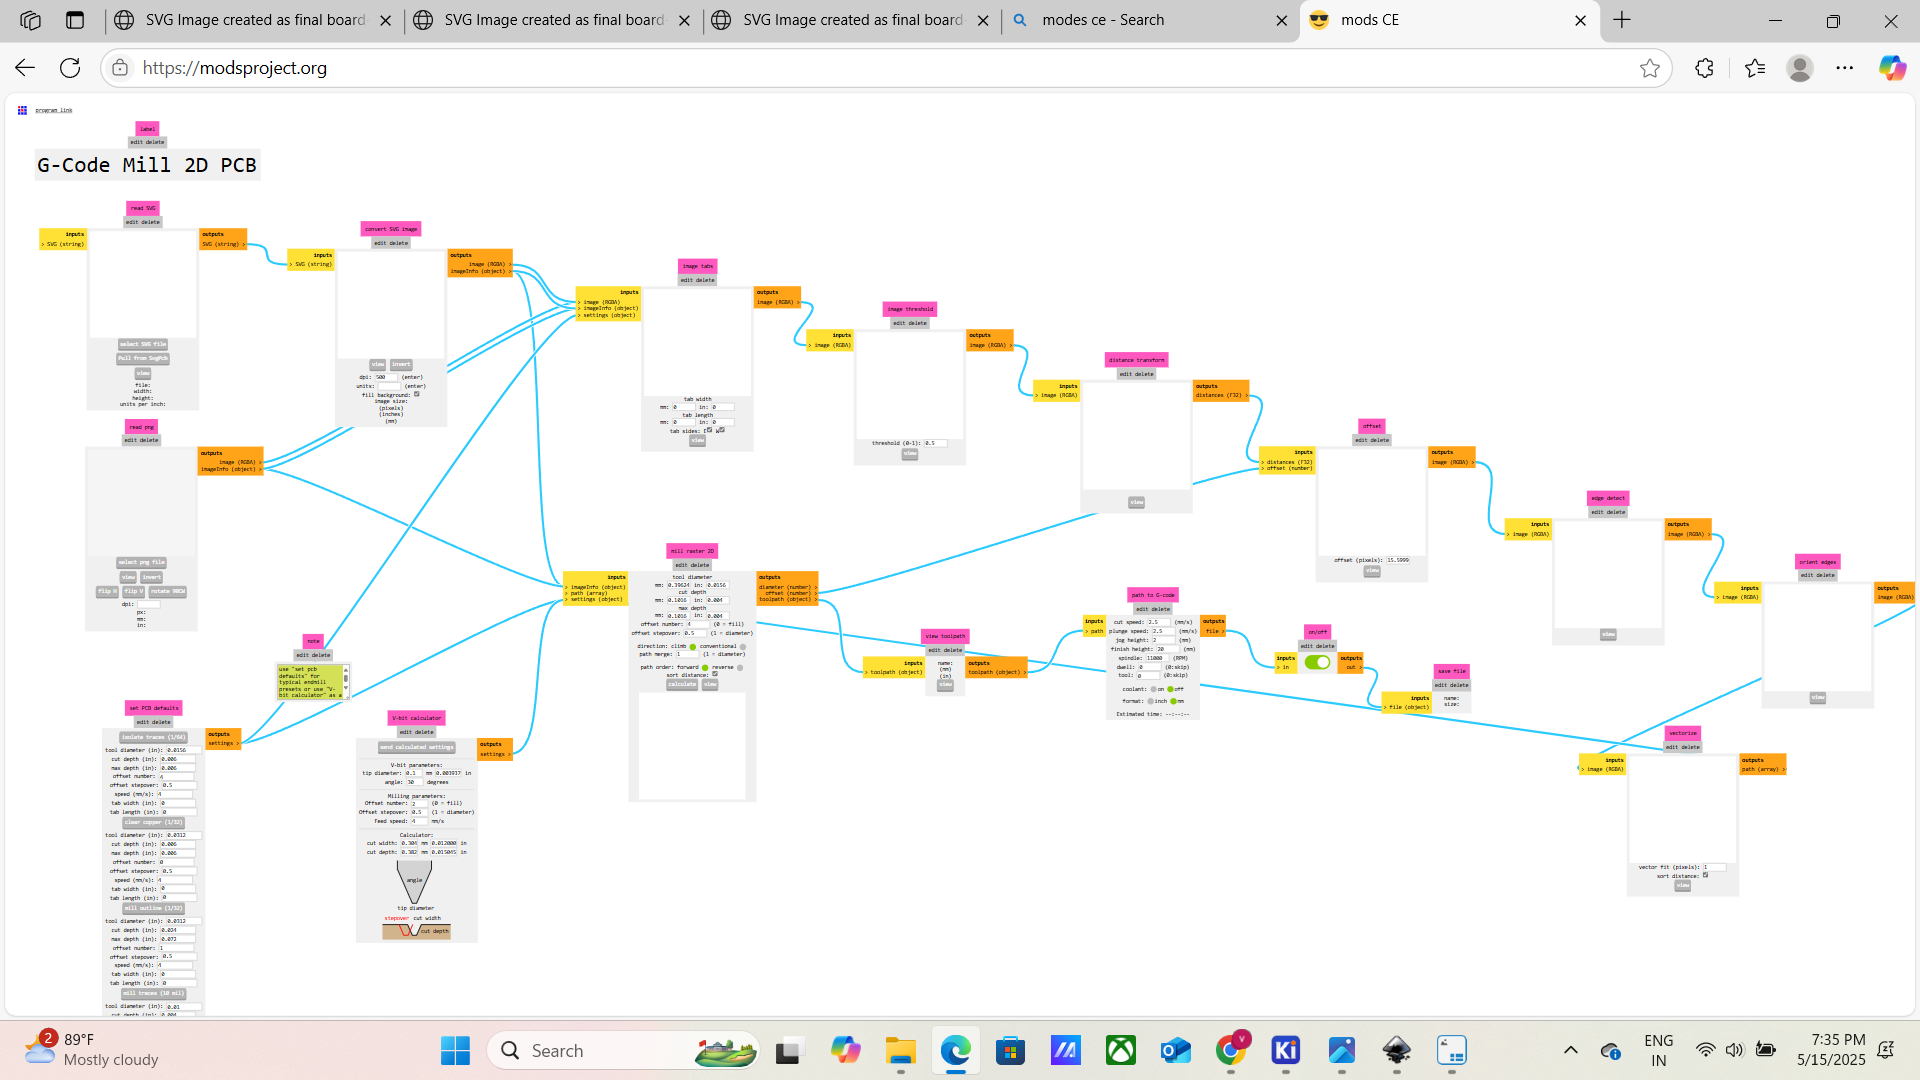Open KiCad from the taskbar
This screenshot has width=1920, height=1080.
click(x=1286, y=1051)
